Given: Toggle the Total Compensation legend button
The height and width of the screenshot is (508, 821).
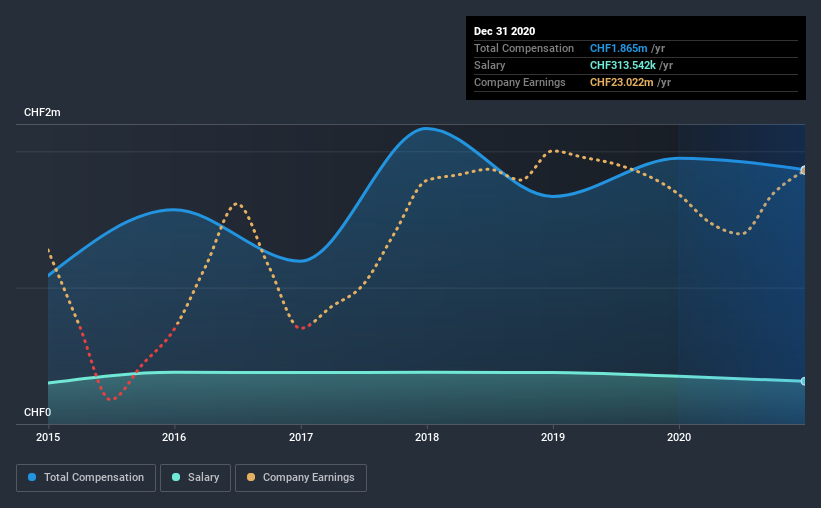Looking at the screenshot, I should (86, 478).
